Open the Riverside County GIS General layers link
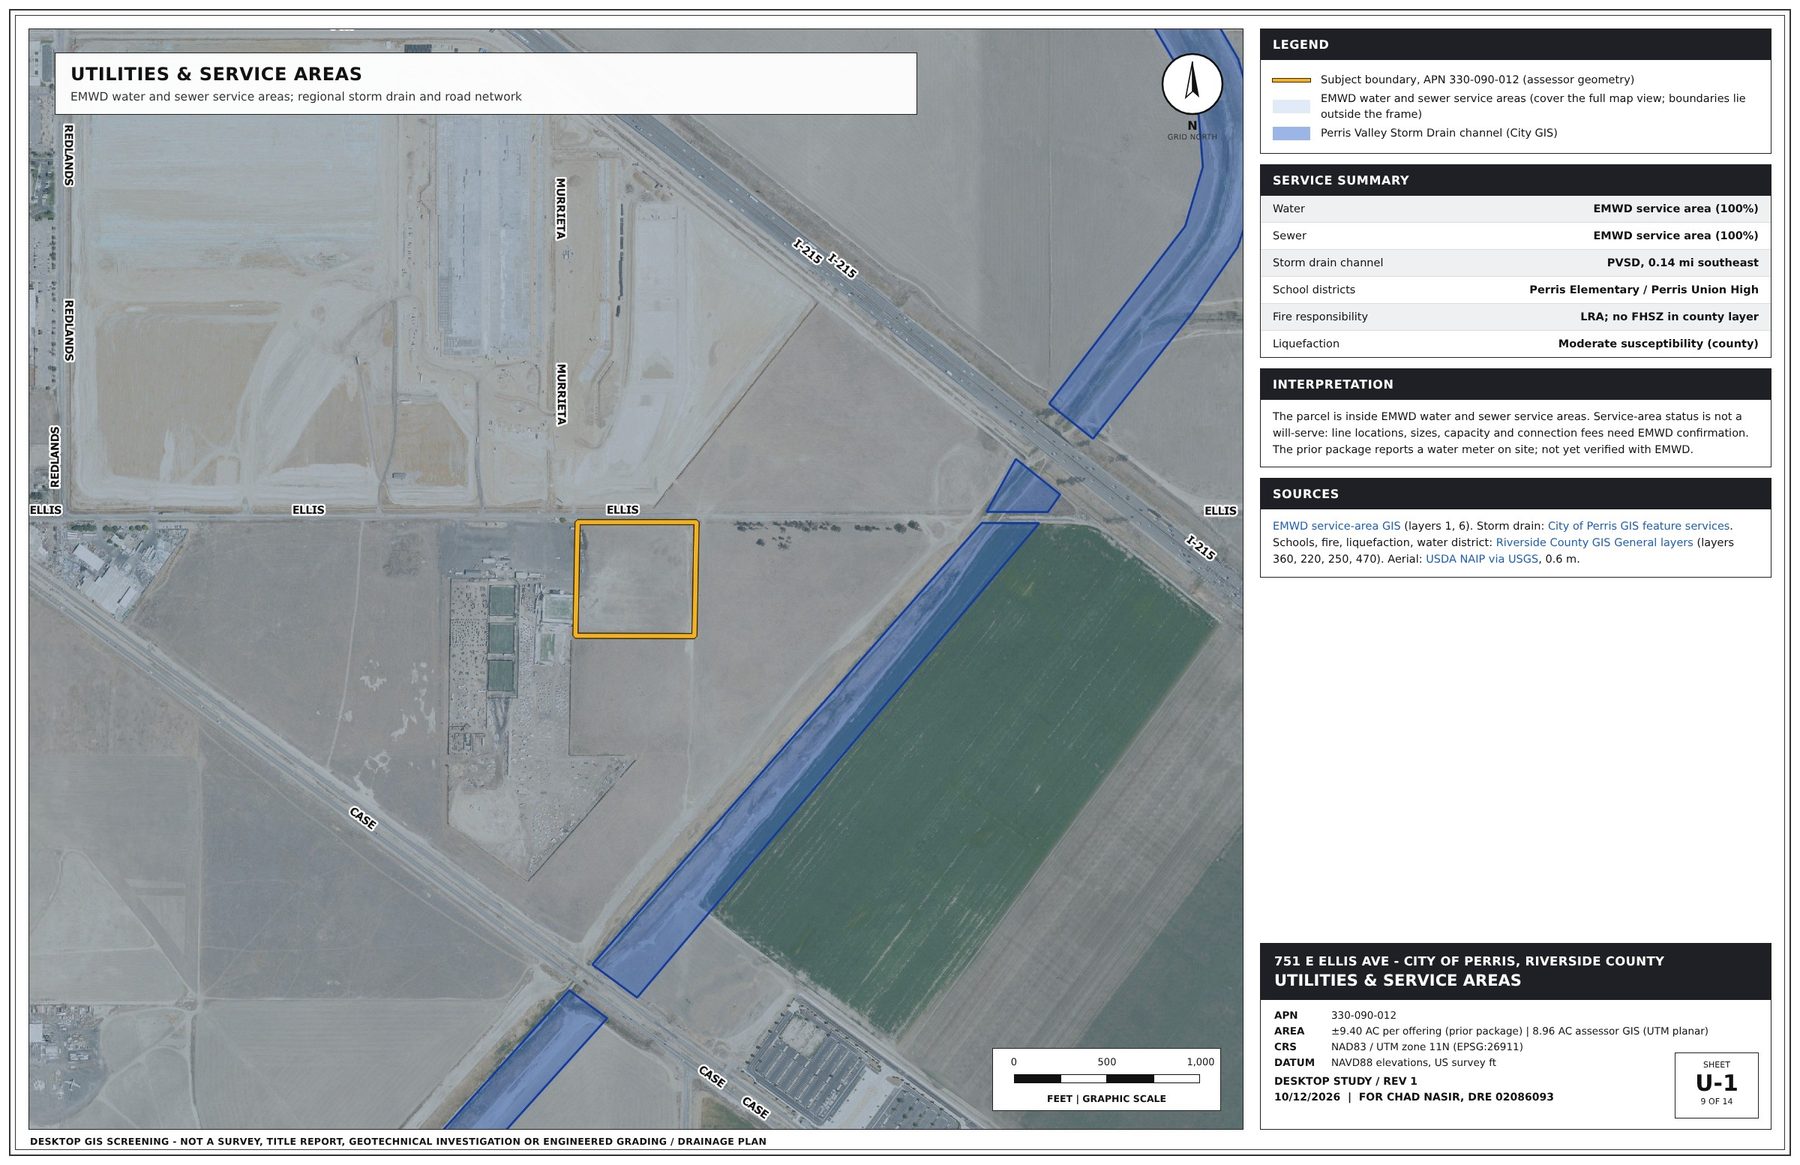1800x1165 pixels. pyautogui.click(x=1594, y=543)
